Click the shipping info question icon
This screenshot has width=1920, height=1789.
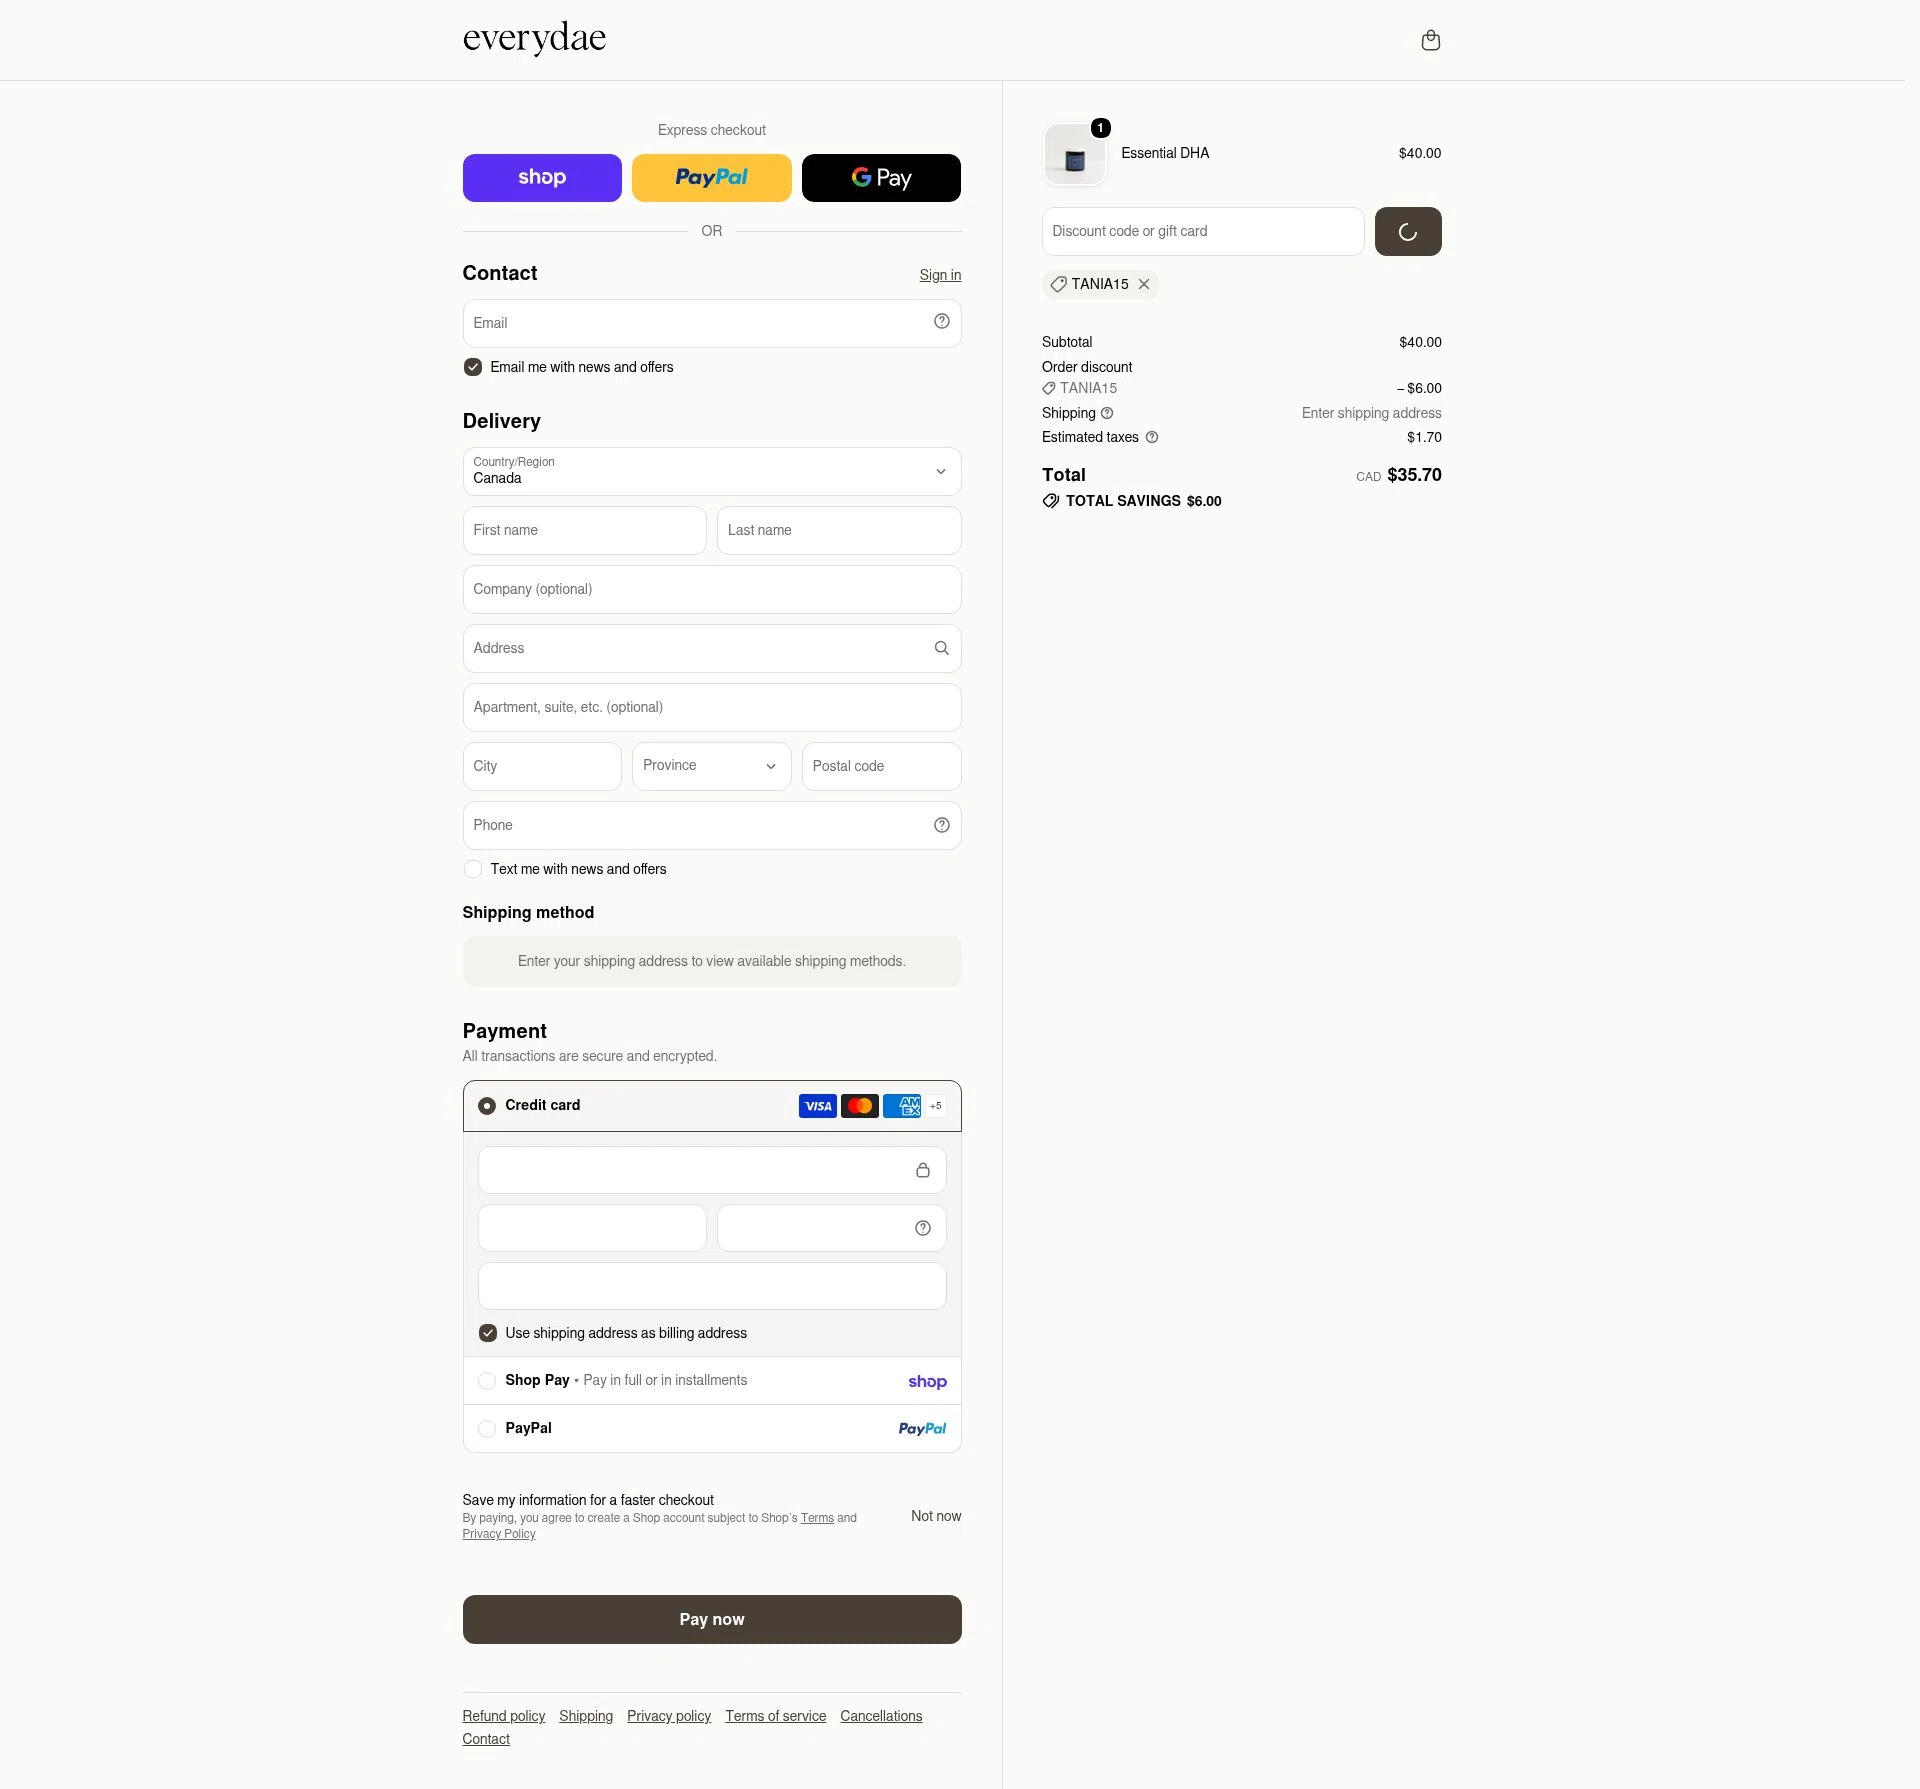point(1107,413)
